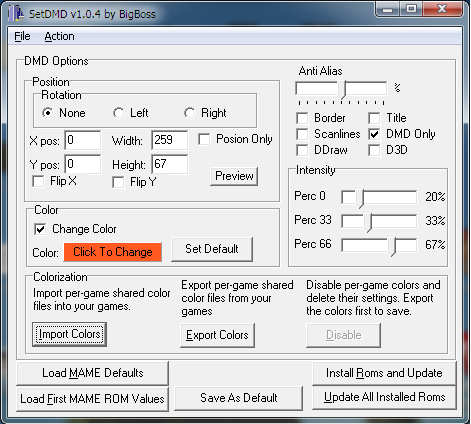Uncheck the Change Color checkbox

point(40,229)
